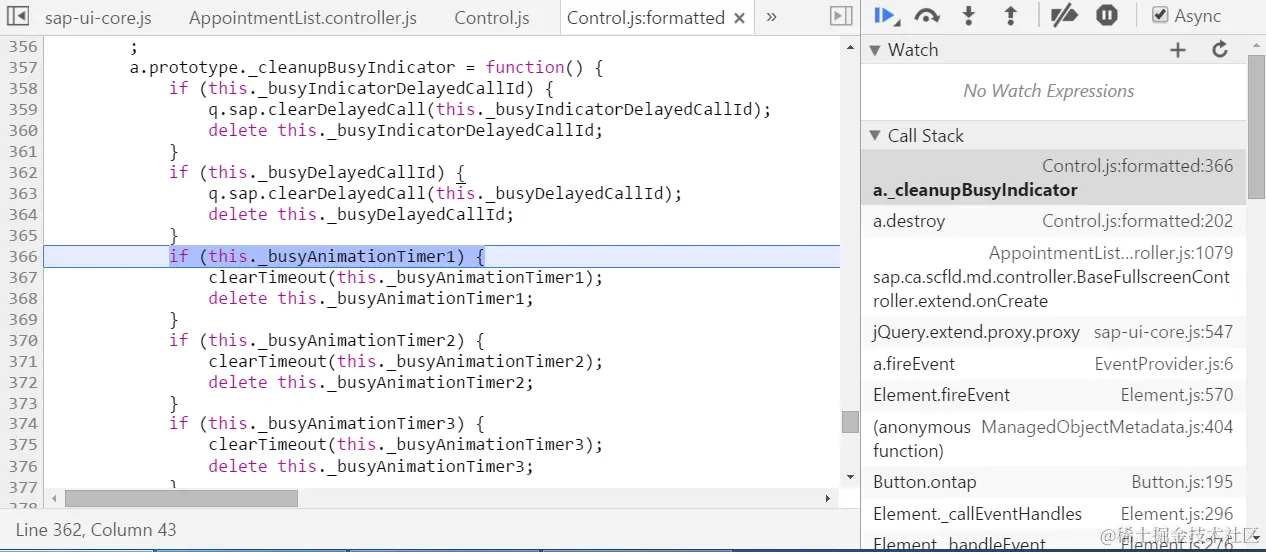Click delete statement on line 360

[406, 131]
